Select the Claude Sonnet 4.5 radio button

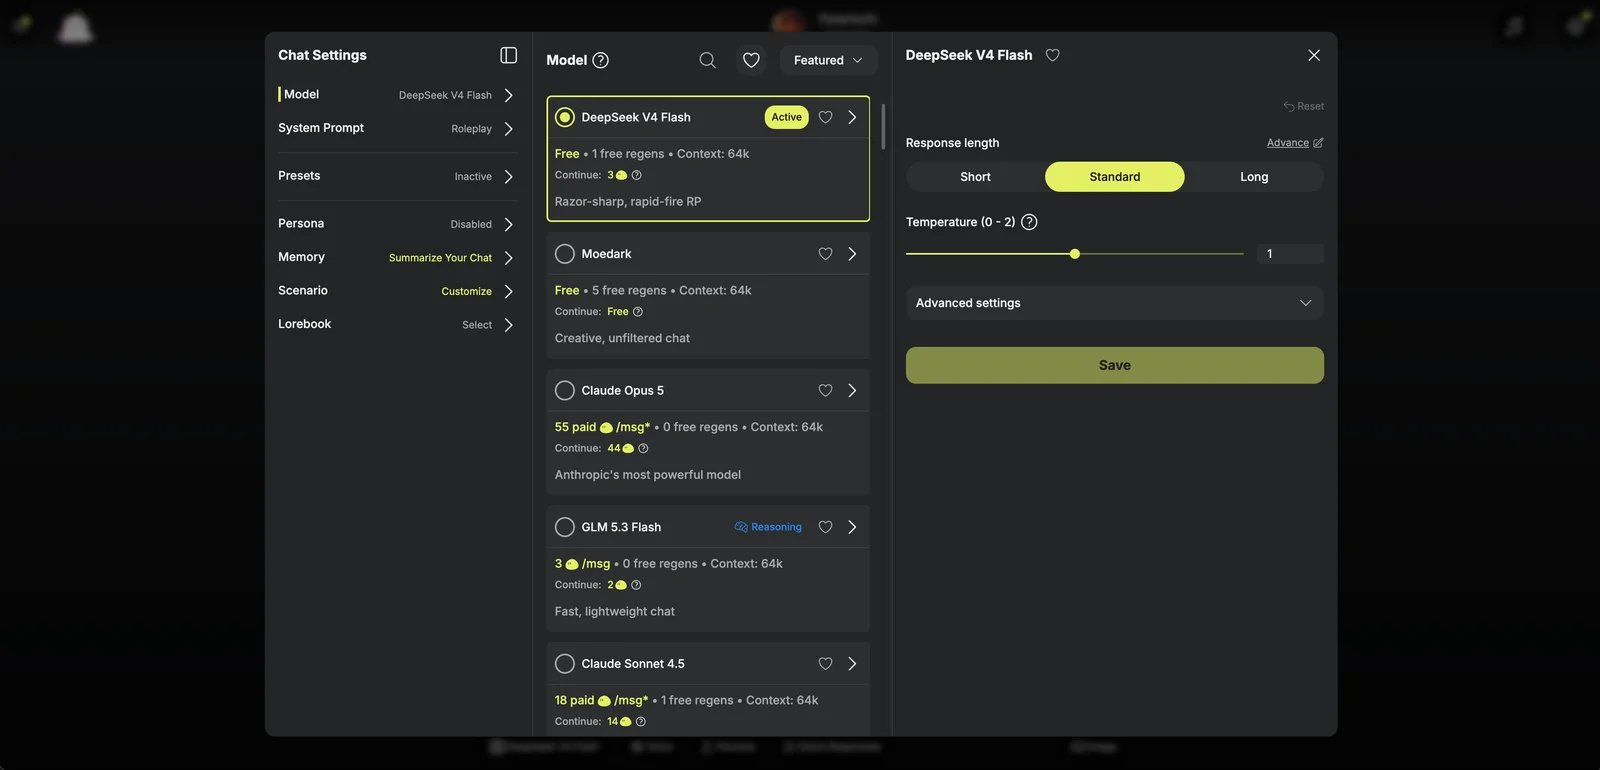point(565,664)
